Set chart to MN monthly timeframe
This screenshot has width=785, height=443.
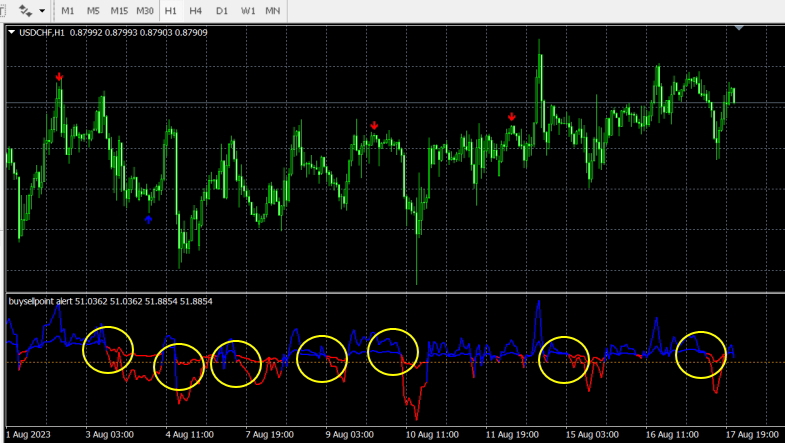[273, 11]
